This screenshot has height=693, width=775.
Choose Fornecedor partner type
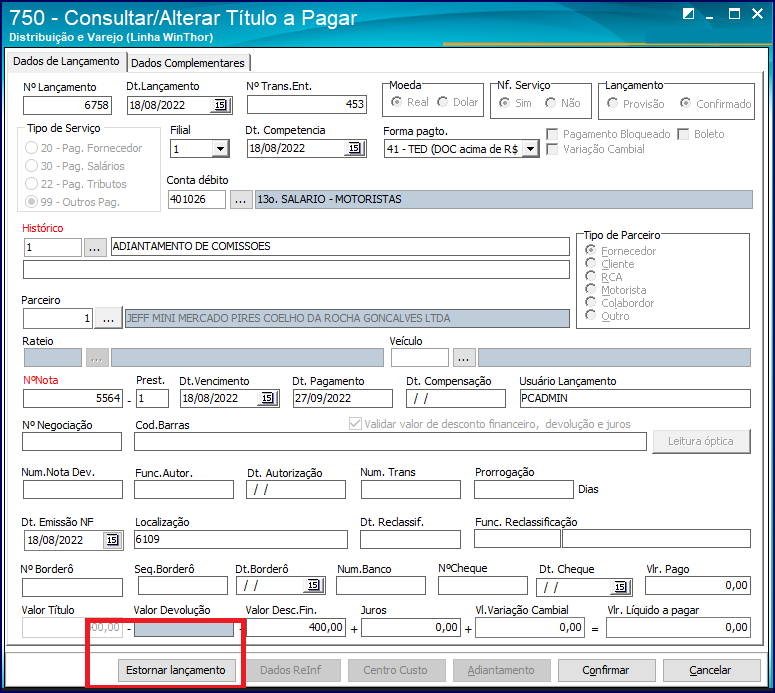(590, 250)
